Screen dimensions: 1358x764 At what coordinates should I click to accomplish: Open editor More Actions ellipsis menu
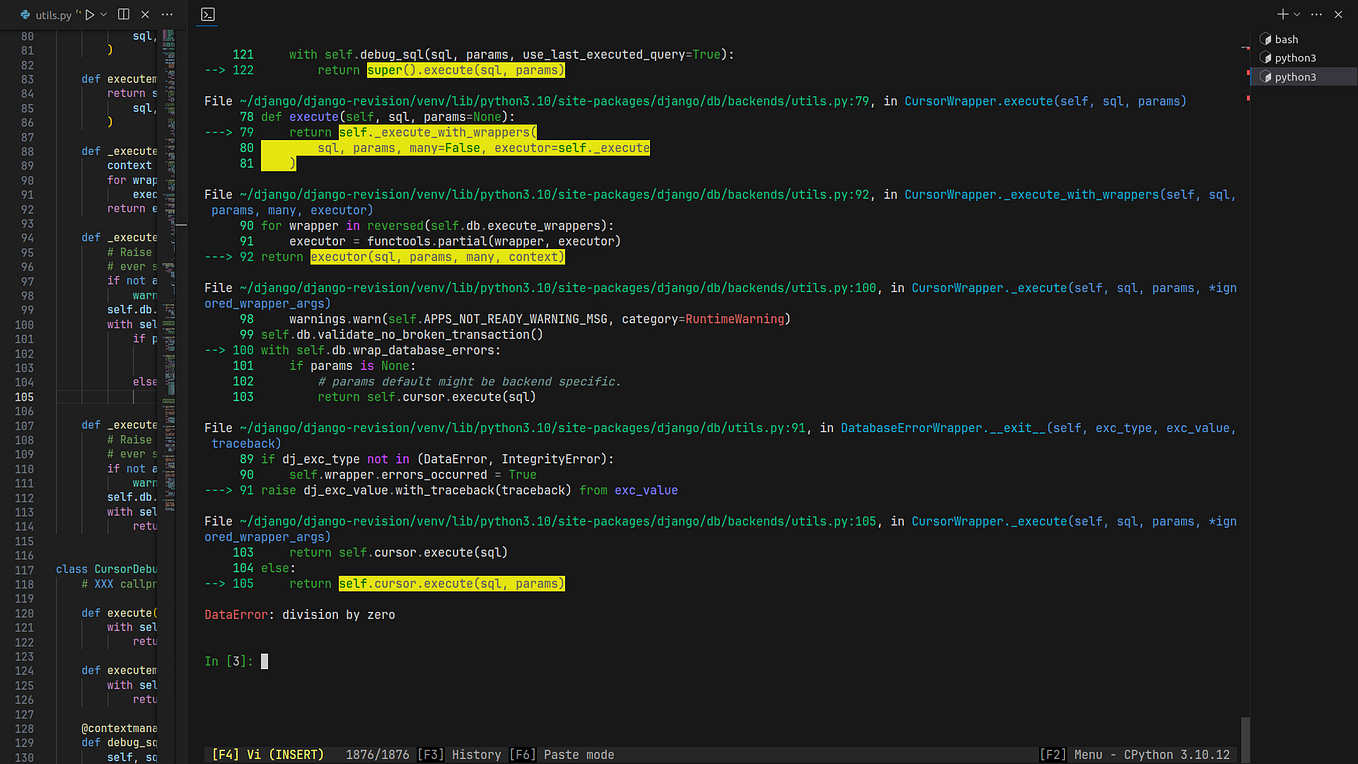pos(167,14)
